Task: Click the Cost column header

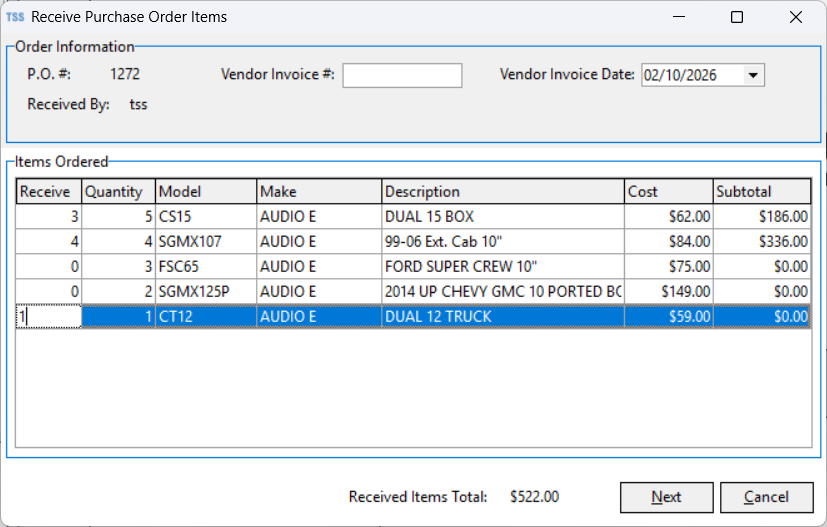Action: point(667,192)
